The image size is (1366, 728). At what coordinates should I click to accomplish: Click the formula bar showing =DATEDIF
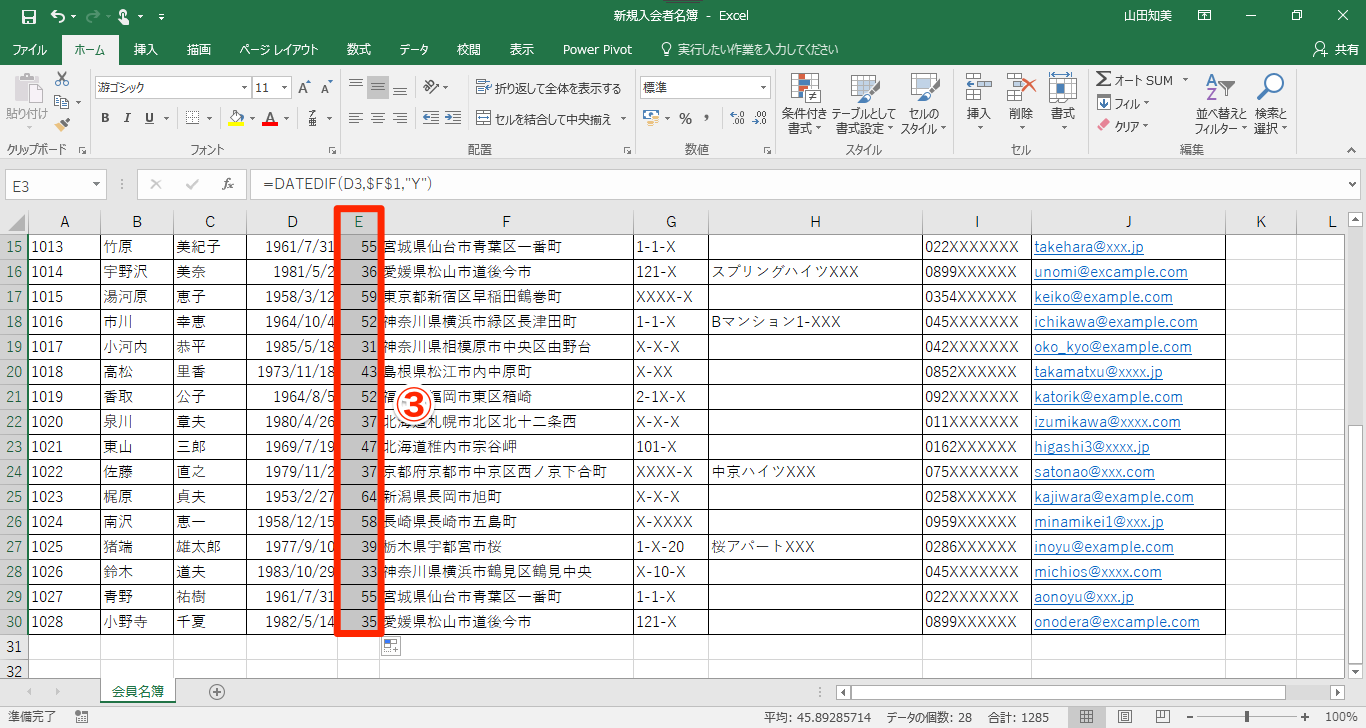point(795,184)
